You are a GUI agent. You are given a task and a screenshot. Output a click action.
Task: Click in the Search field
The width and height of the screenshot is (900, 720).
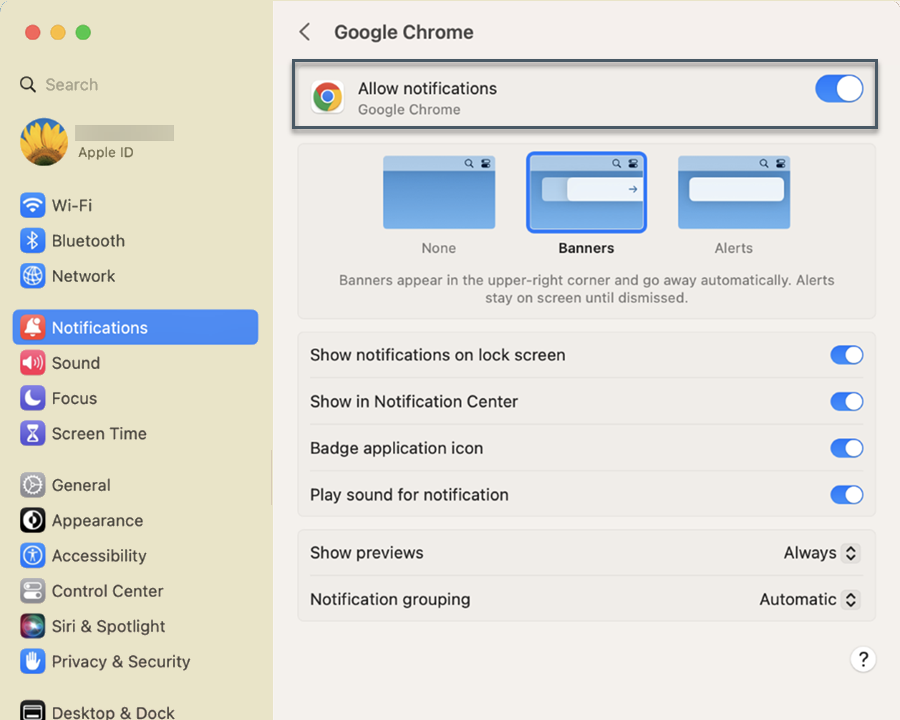tap(135, 84)
